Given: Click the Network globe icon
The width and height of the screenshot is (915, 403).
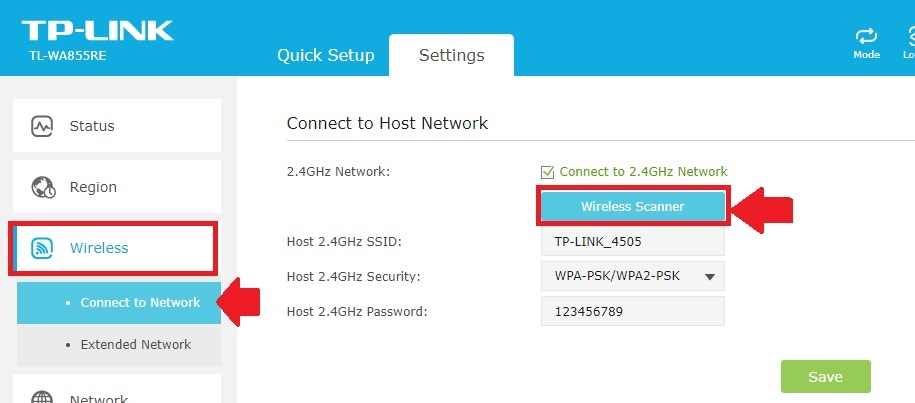Looking at the screenshot, I should point(42,398).
